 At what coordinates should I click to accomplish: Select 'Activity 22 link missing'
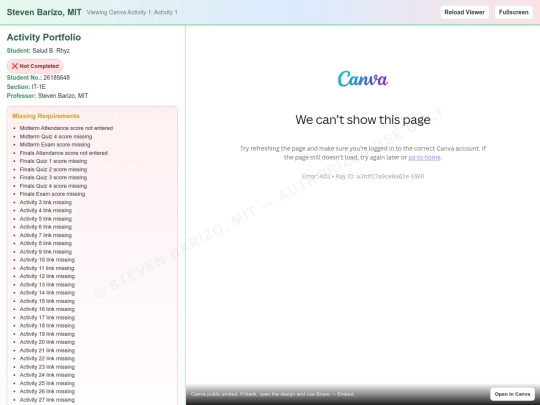[47, 359]
